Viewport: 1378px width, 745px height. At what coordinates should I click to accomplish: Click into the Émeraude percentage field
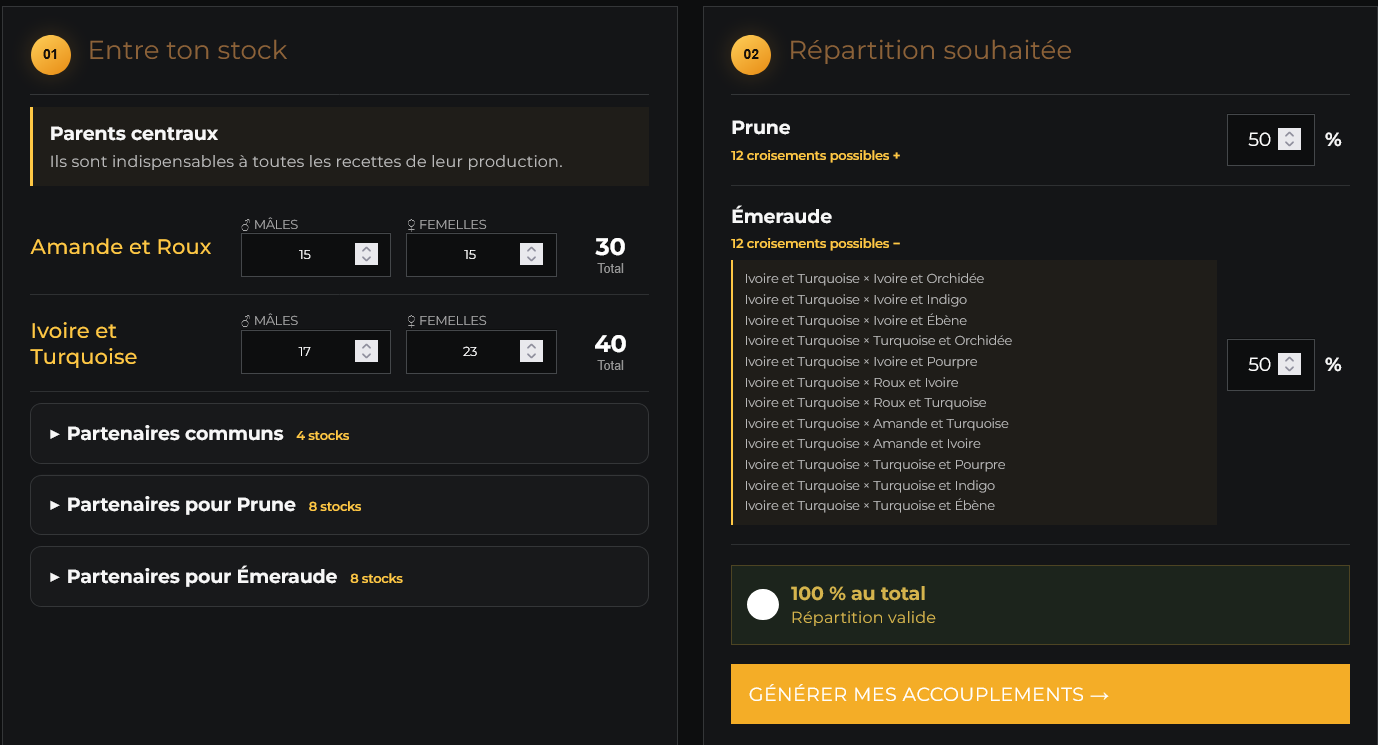1271,365
